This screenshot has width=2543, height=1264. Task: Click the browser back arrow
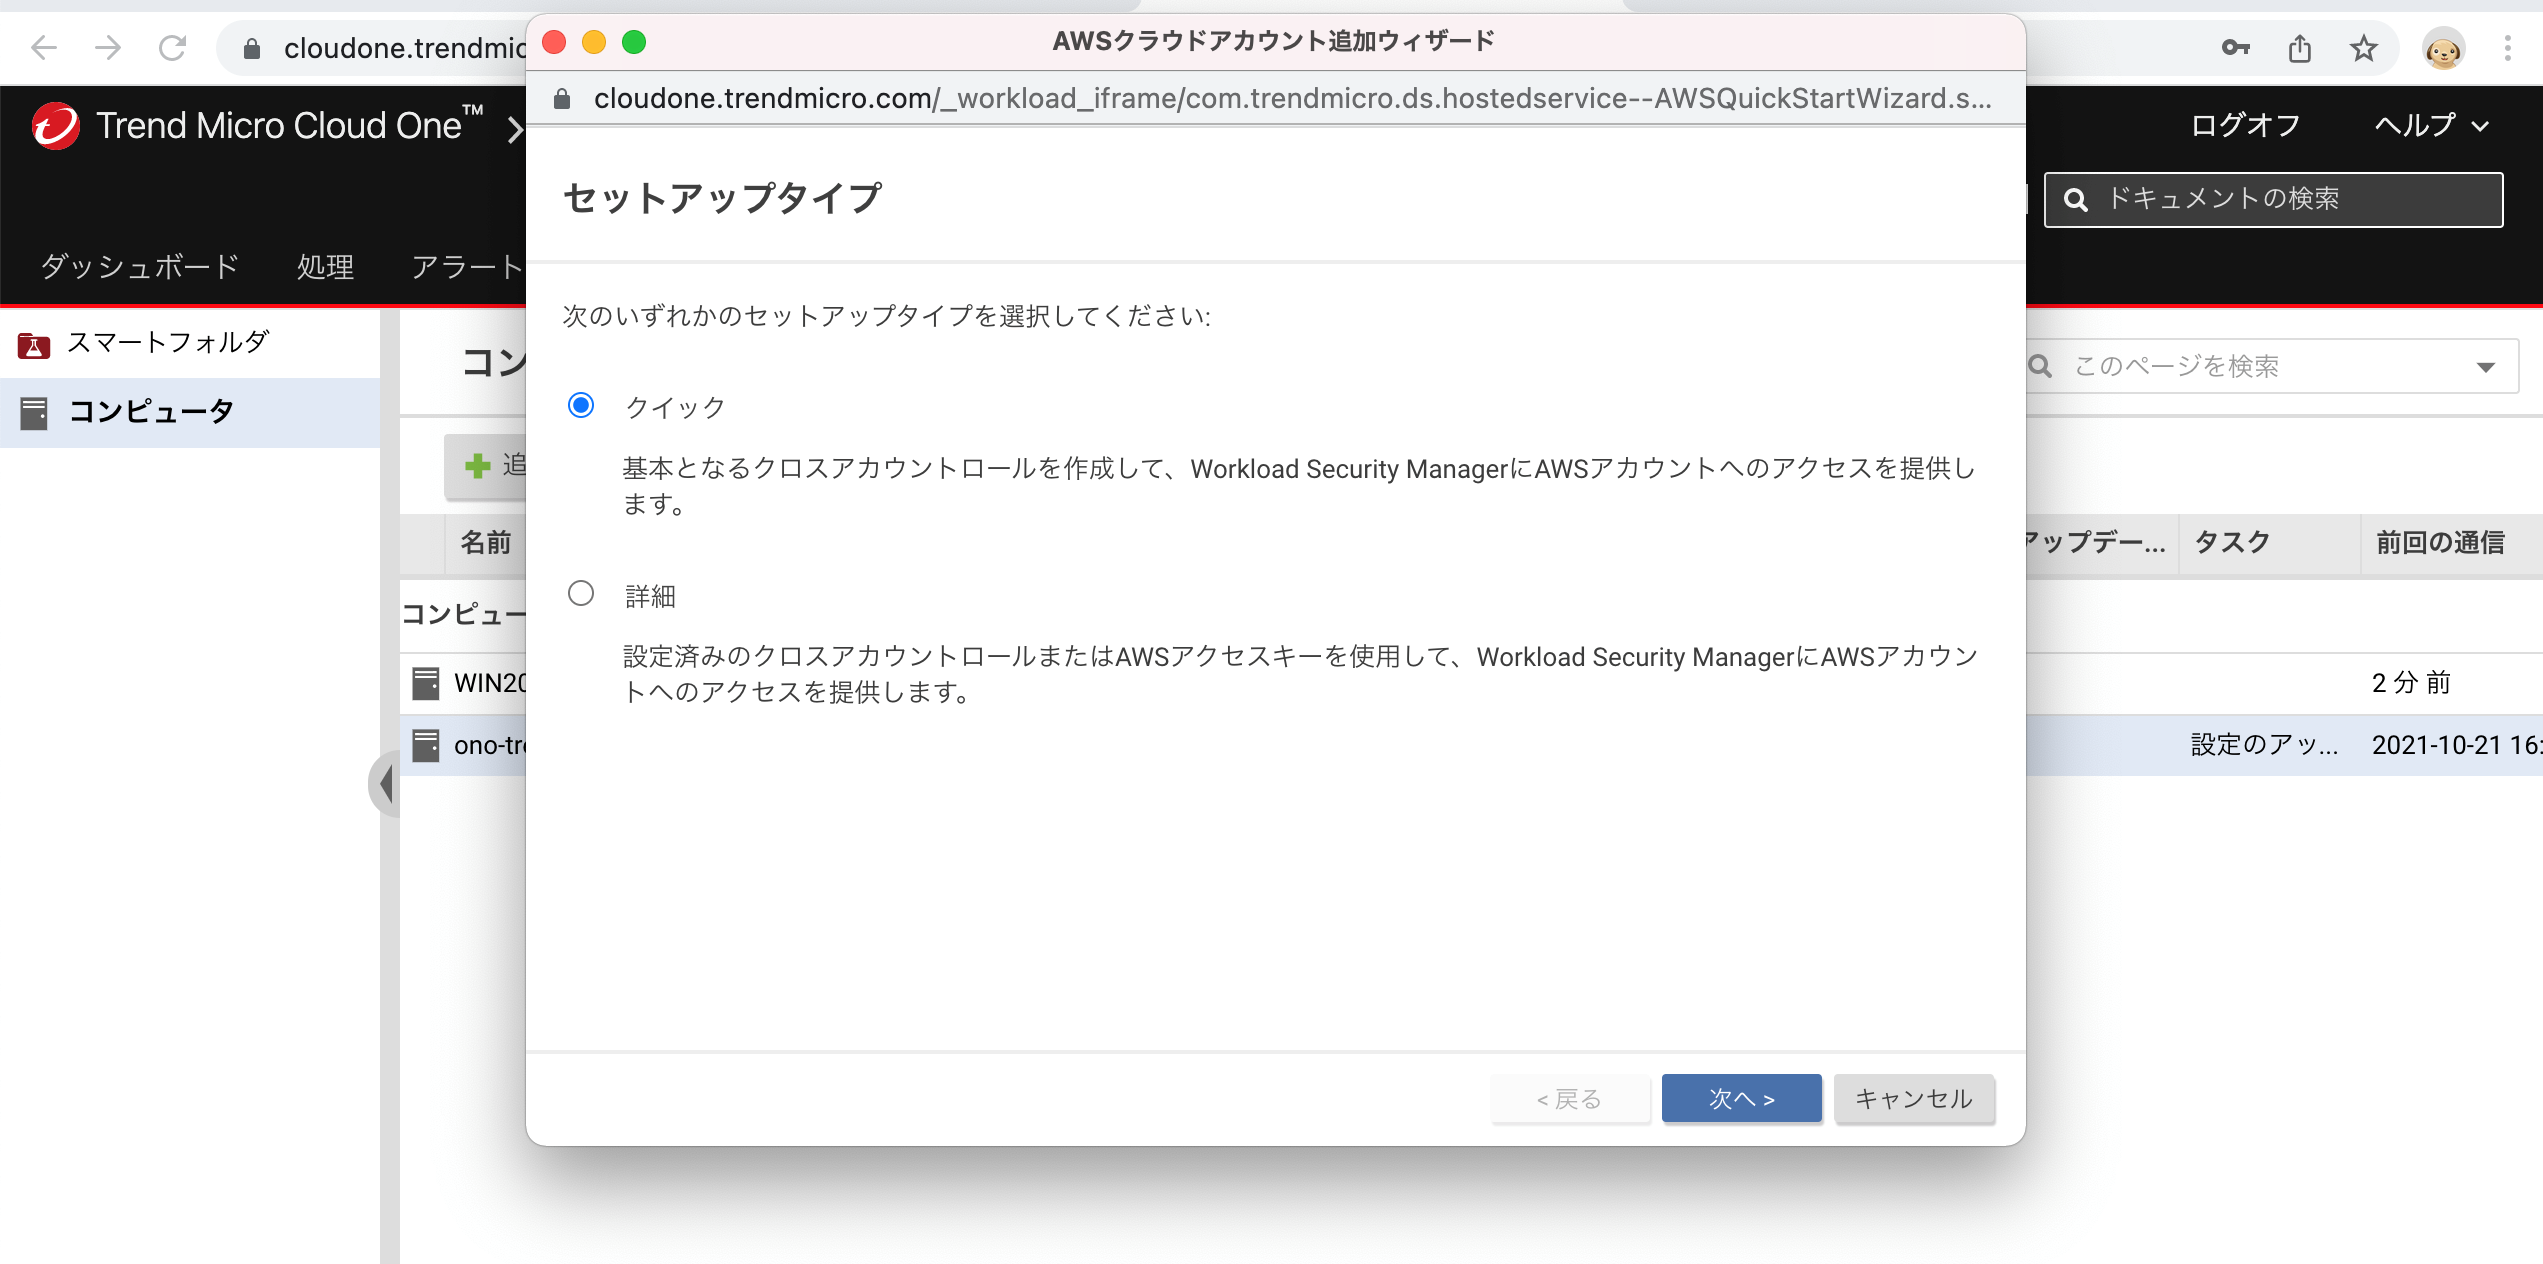[44, 47]
